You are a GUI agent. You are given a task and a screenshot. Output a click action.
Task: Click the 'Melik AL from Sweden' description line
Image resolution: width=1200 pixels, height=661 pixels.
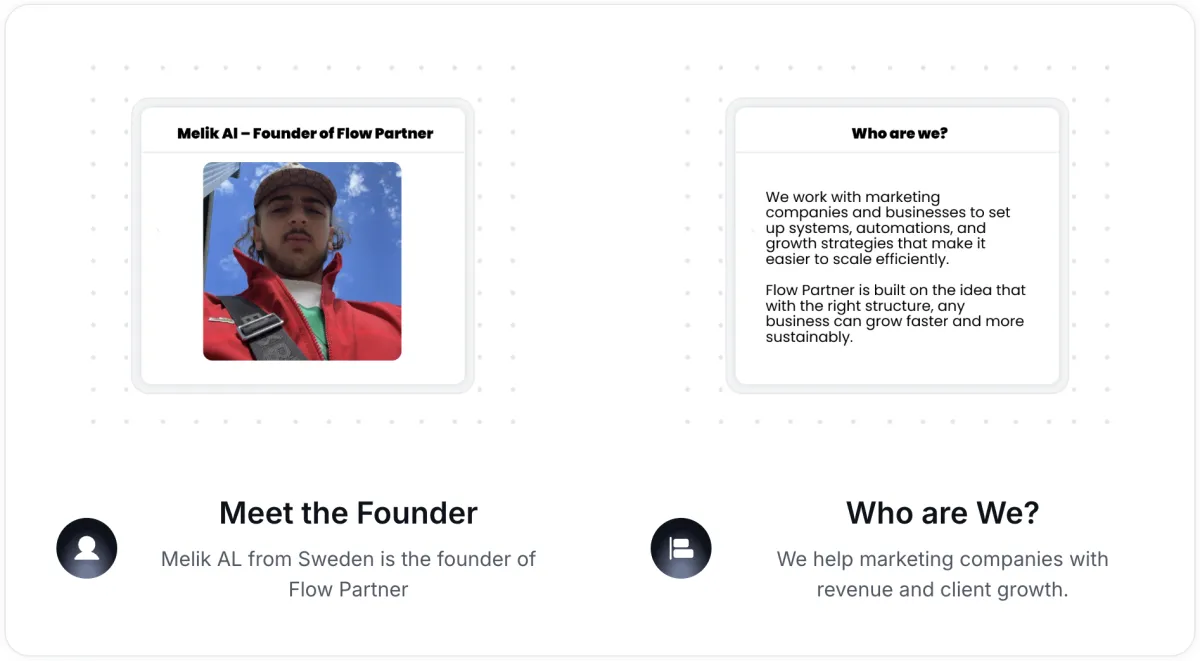point(348,559)
